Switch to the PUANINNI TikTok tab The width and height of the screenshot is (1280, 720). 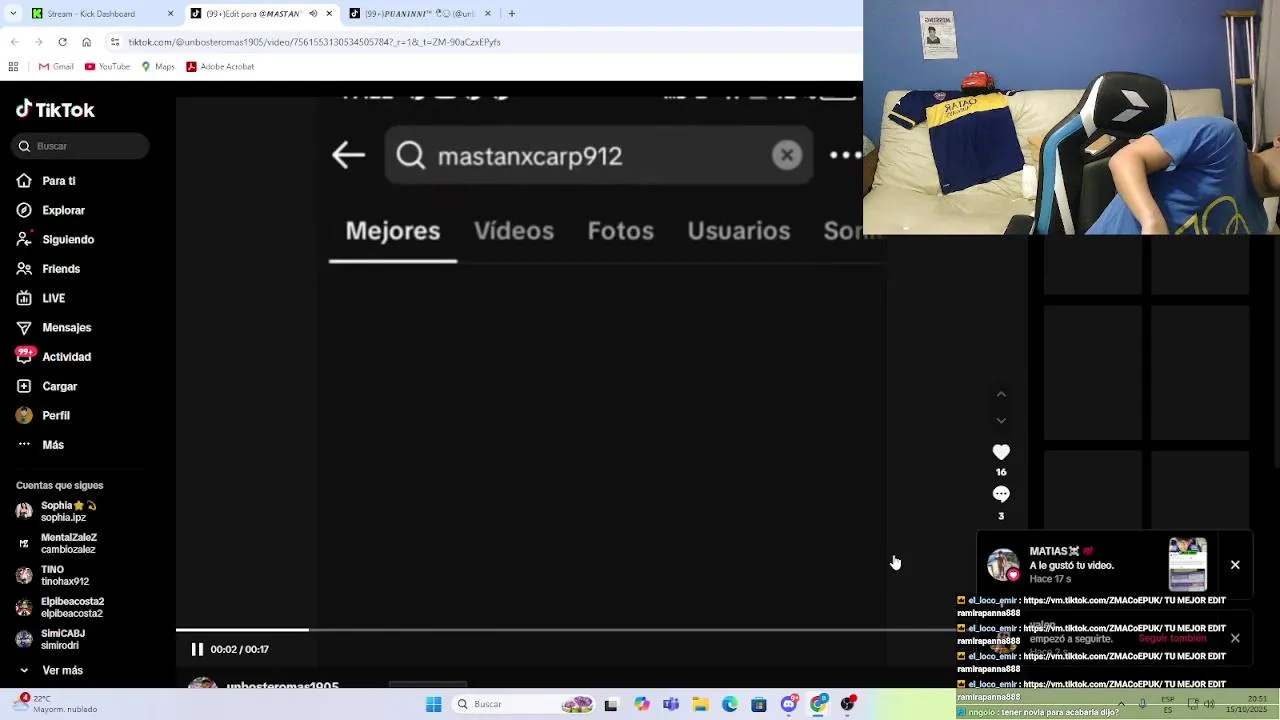pyautogui.click(x=420, y=14)
